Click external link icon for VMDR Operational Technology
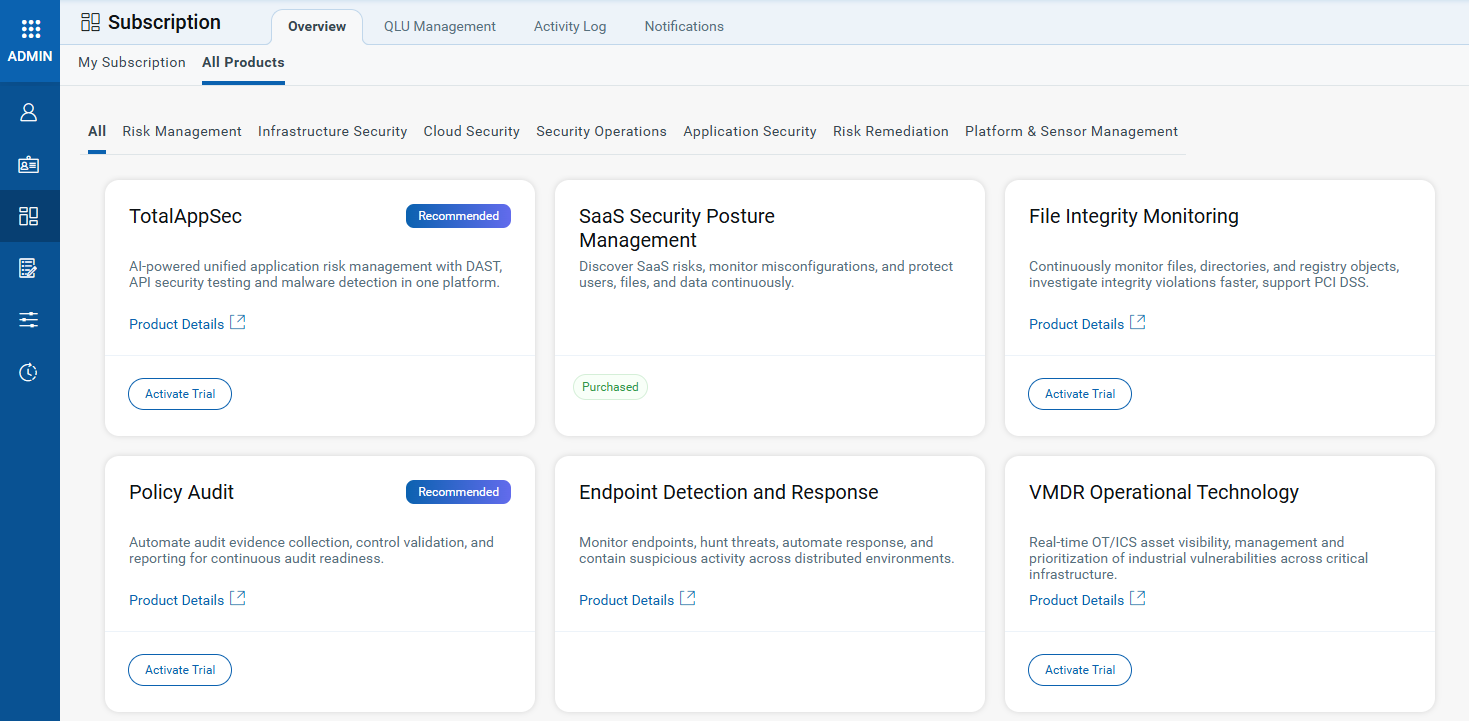Viewport: 1469px width, 721px height. [1138, 598]
